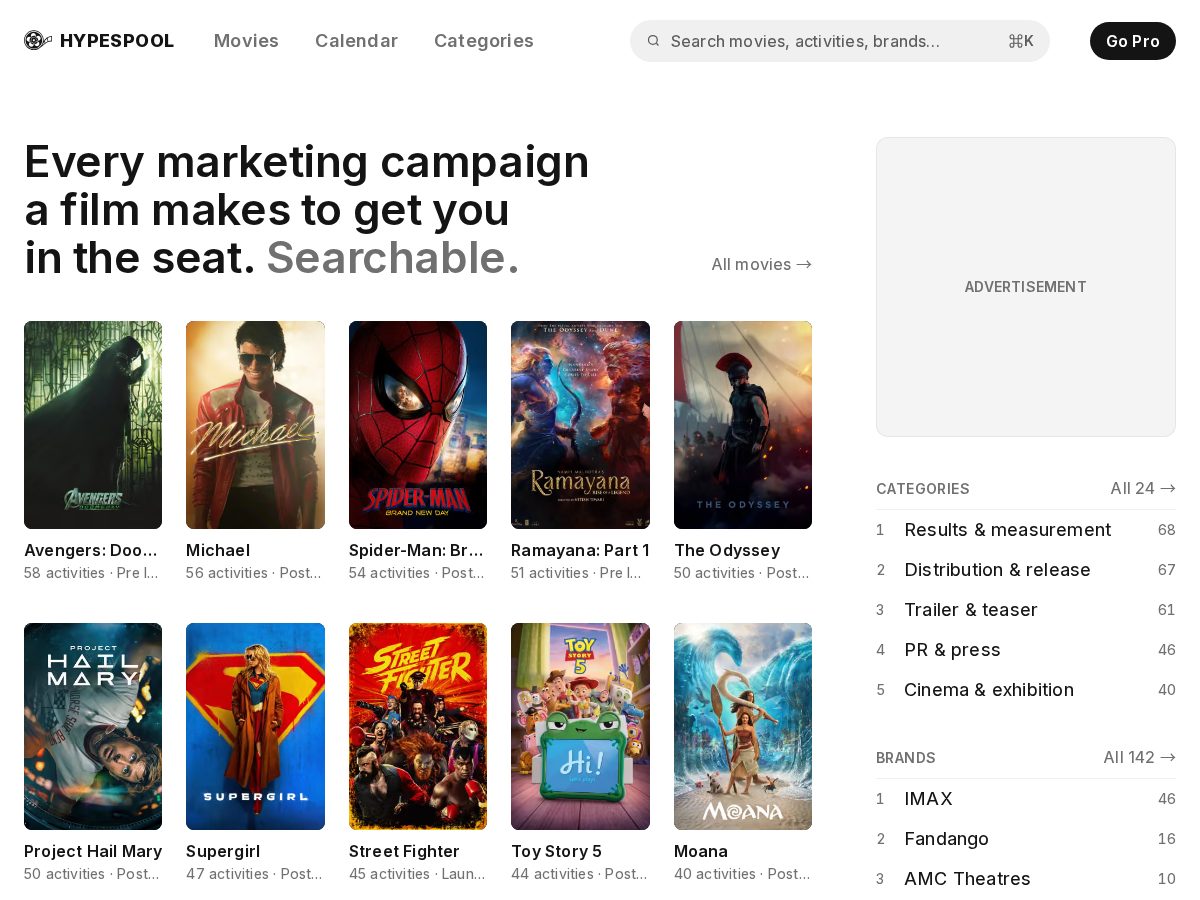Open the Street Fighter movie poster
Viewport: 1200px width, 900px height.
418,726
